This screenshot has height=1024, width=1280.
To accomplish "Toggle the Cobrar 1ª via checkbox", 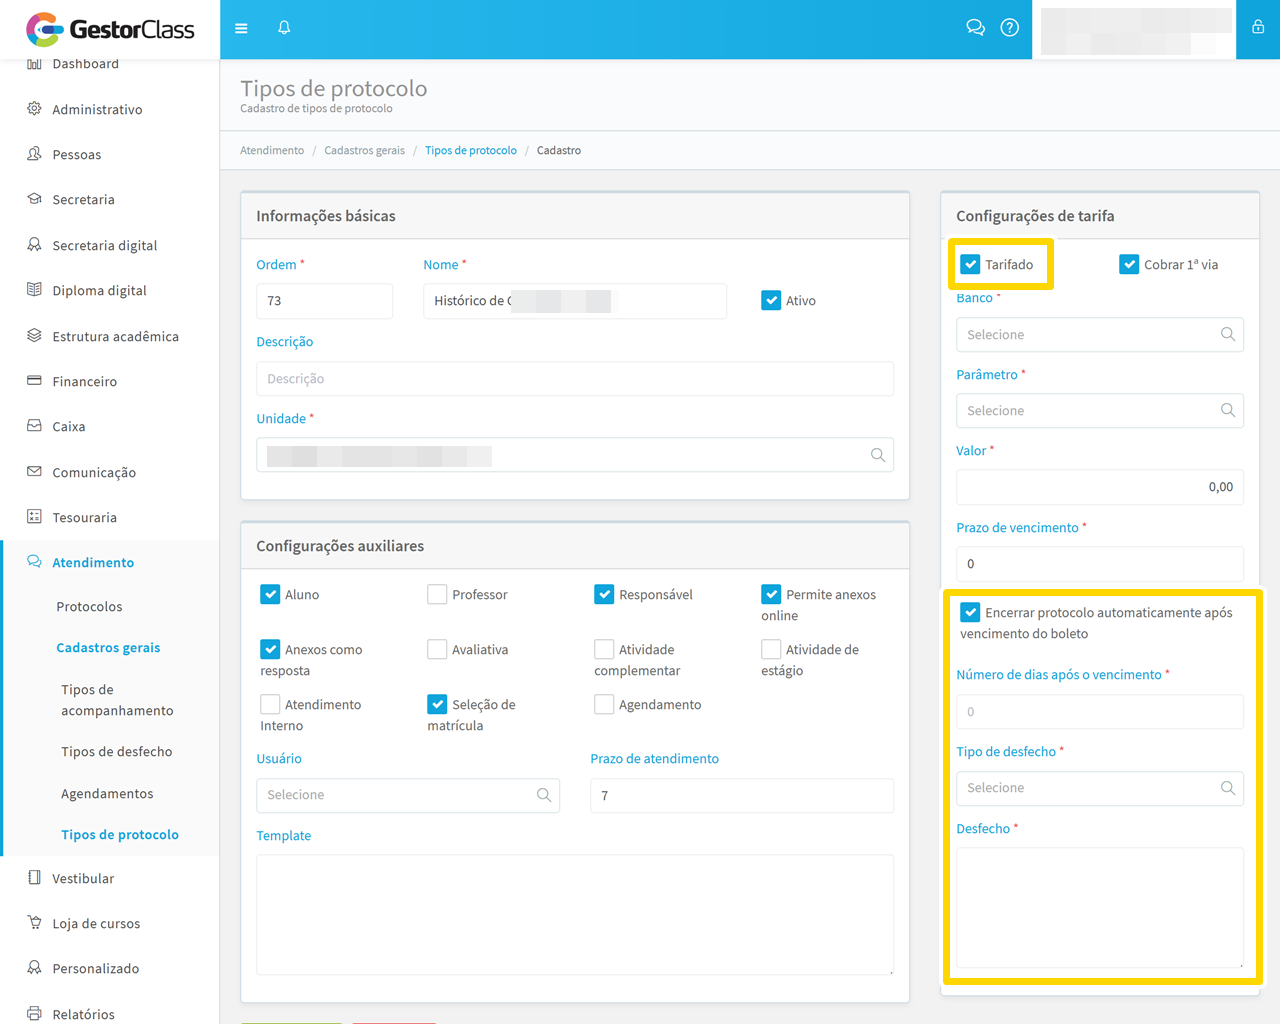I will 1129,265.
